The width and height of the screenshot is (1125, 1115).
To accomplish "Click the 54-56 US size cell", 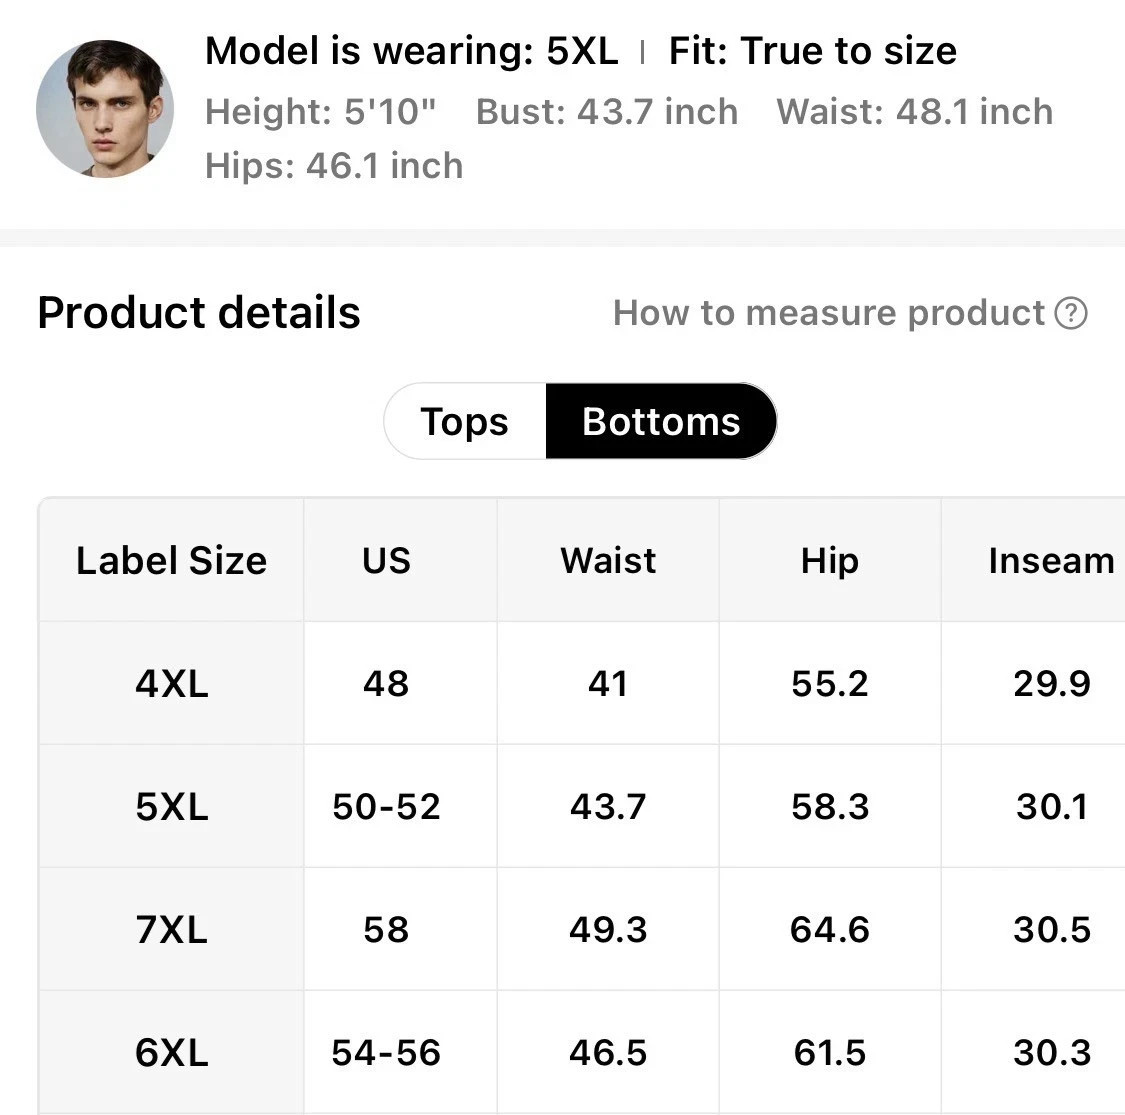I will click(x=386, y=1052).
